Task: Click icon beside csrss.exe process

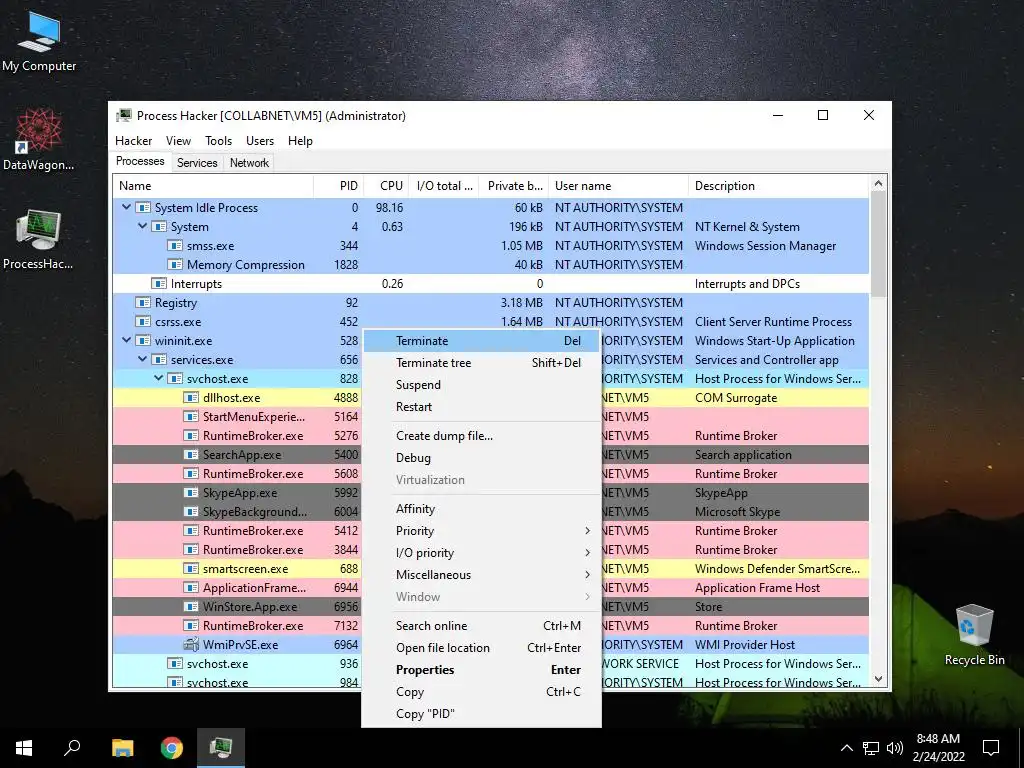Action: coord(143,321)
